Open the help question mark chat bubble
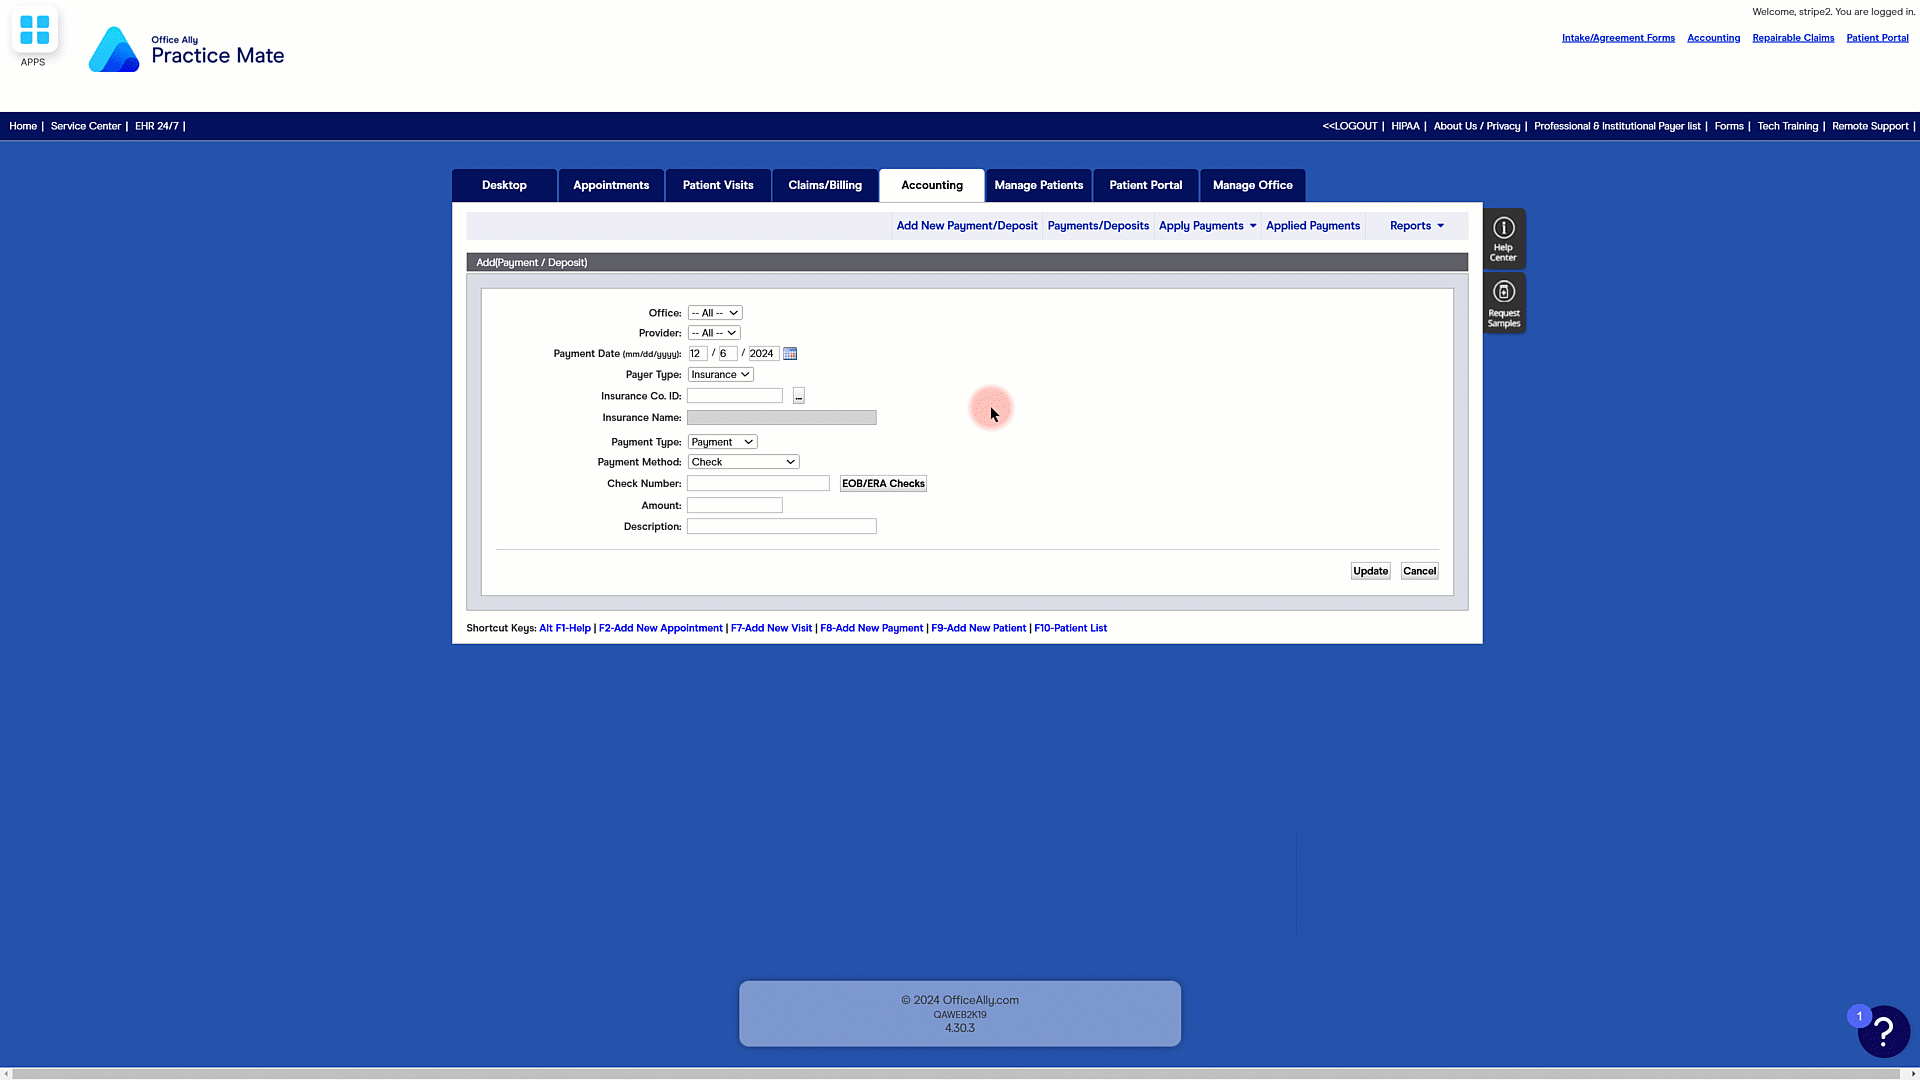Image resolution: width=1920 pixels, height=1080 pixels. (x=1883, y=1031)
